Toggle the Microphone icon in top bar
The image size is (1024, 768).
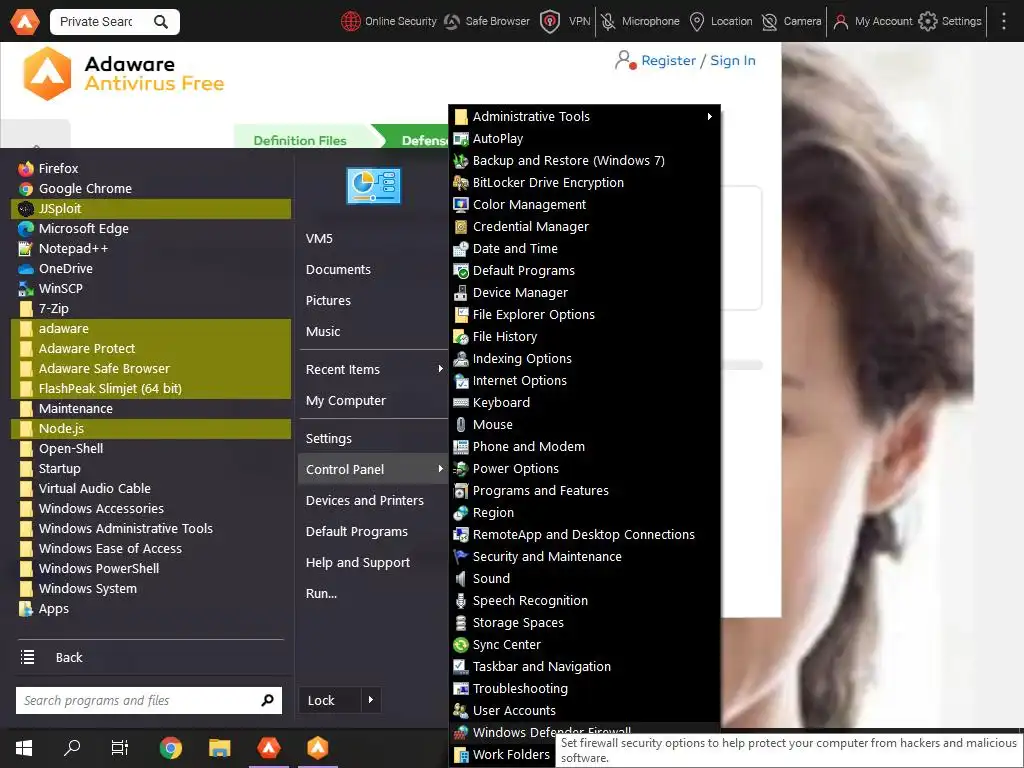608,22
